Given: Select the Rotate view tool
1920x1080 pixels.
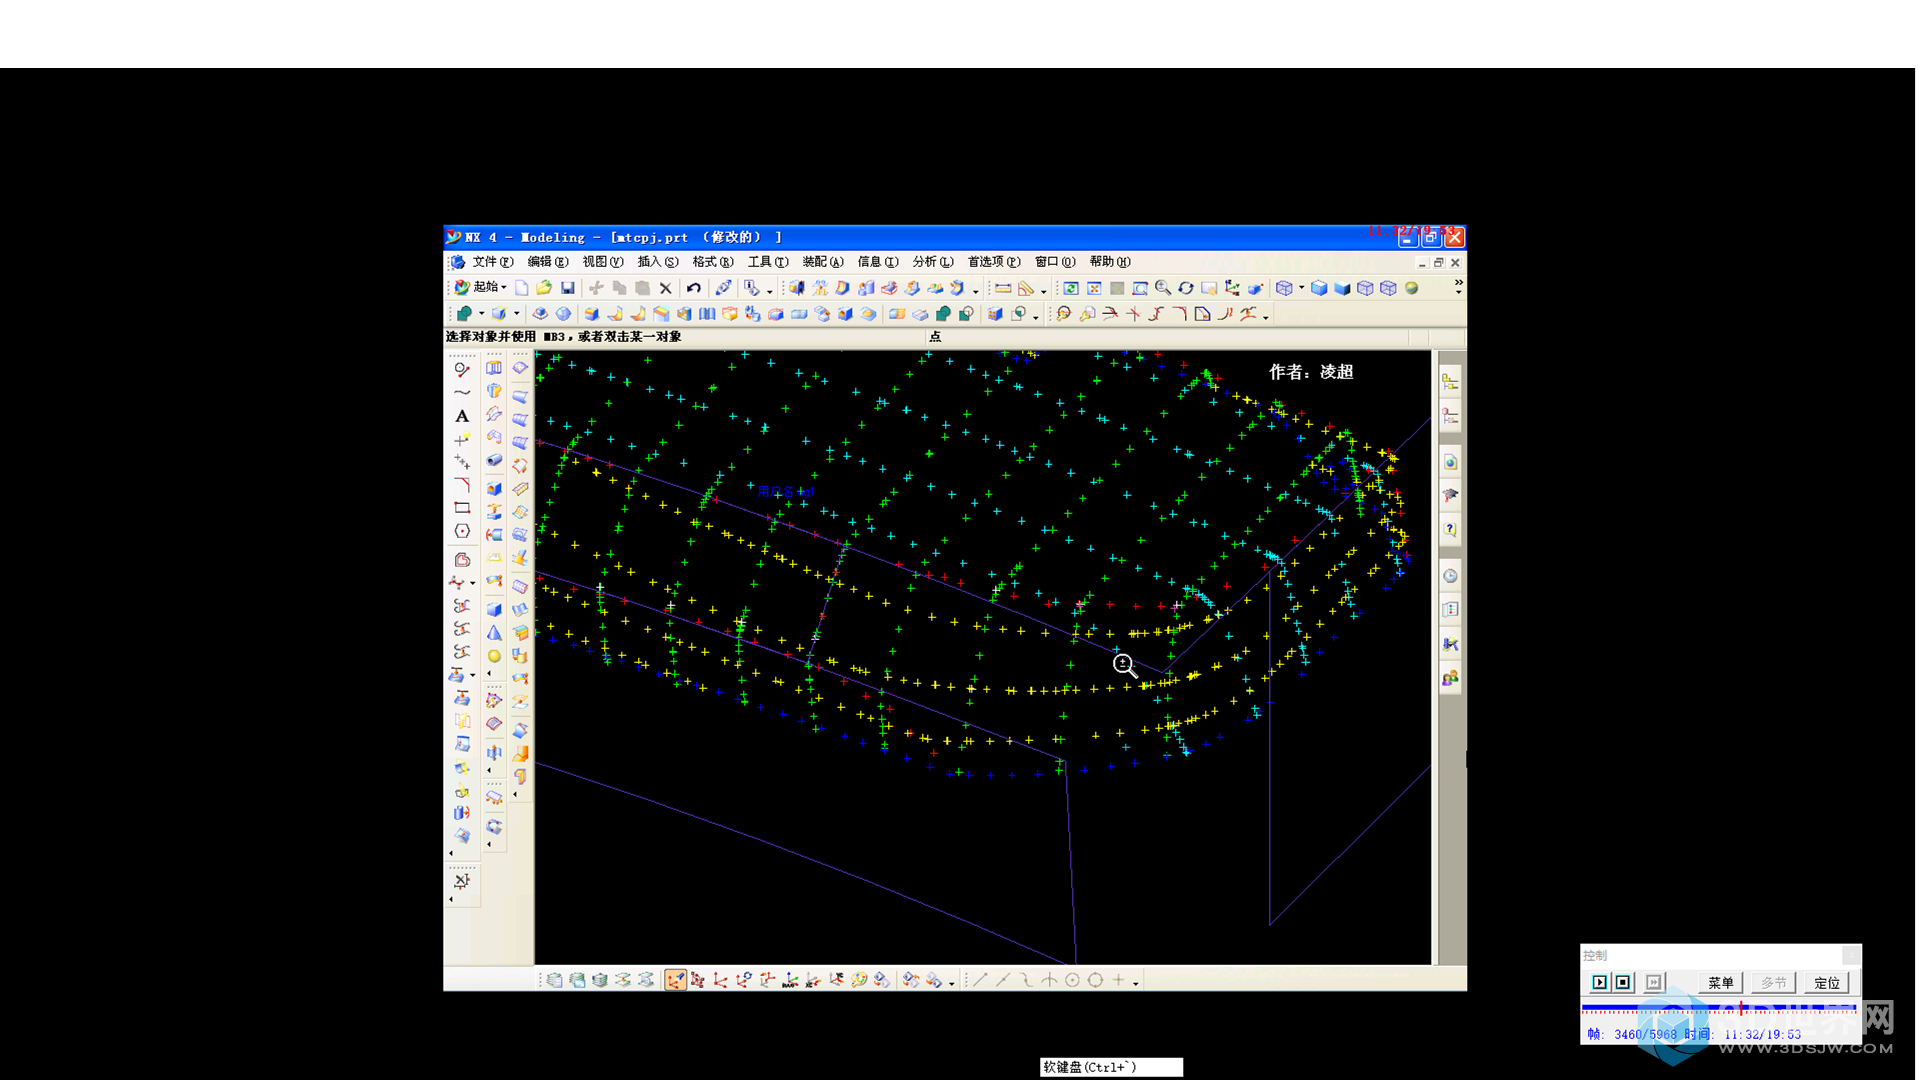Looking at the screenshot, I should 1185,288.
